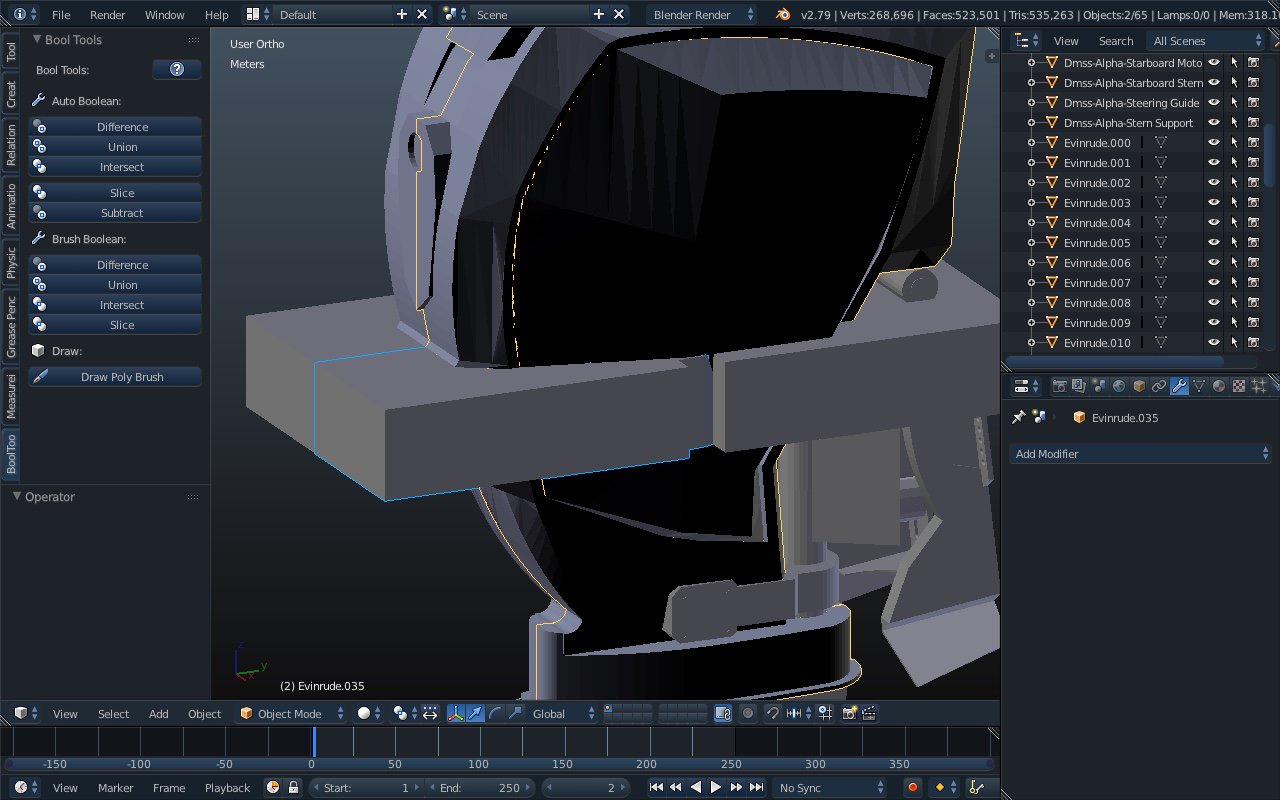Select the rotate manipulator arc icon

(495, 713)
